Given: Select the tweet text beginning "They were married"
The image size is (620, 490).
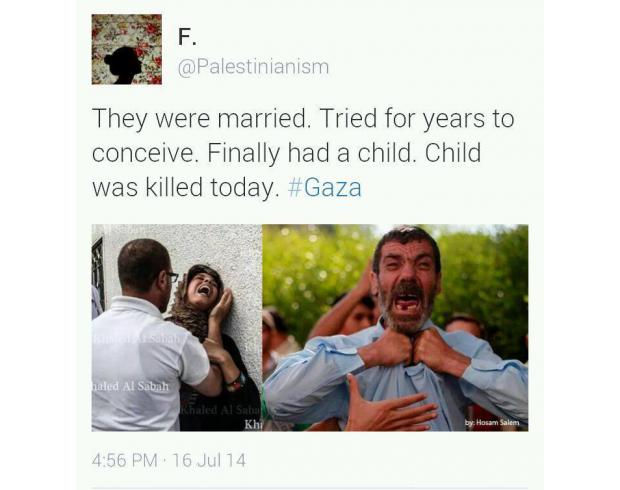Looking at the screenshot, I should (x=303, y=153).
